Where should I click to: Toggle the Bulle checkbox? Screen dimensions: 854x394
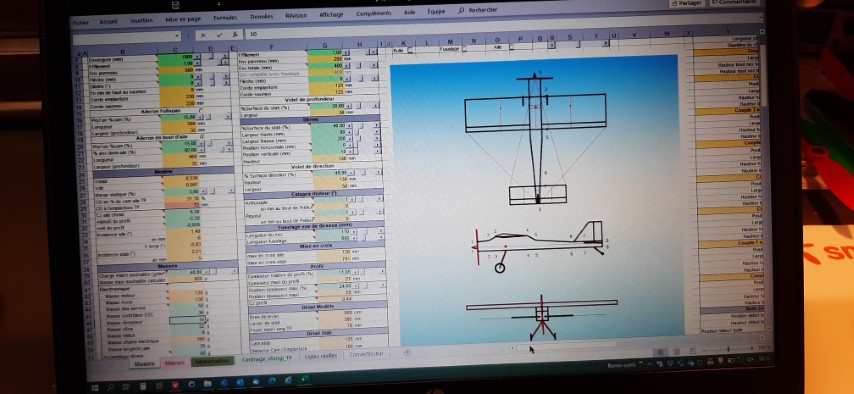coord(411,50)
